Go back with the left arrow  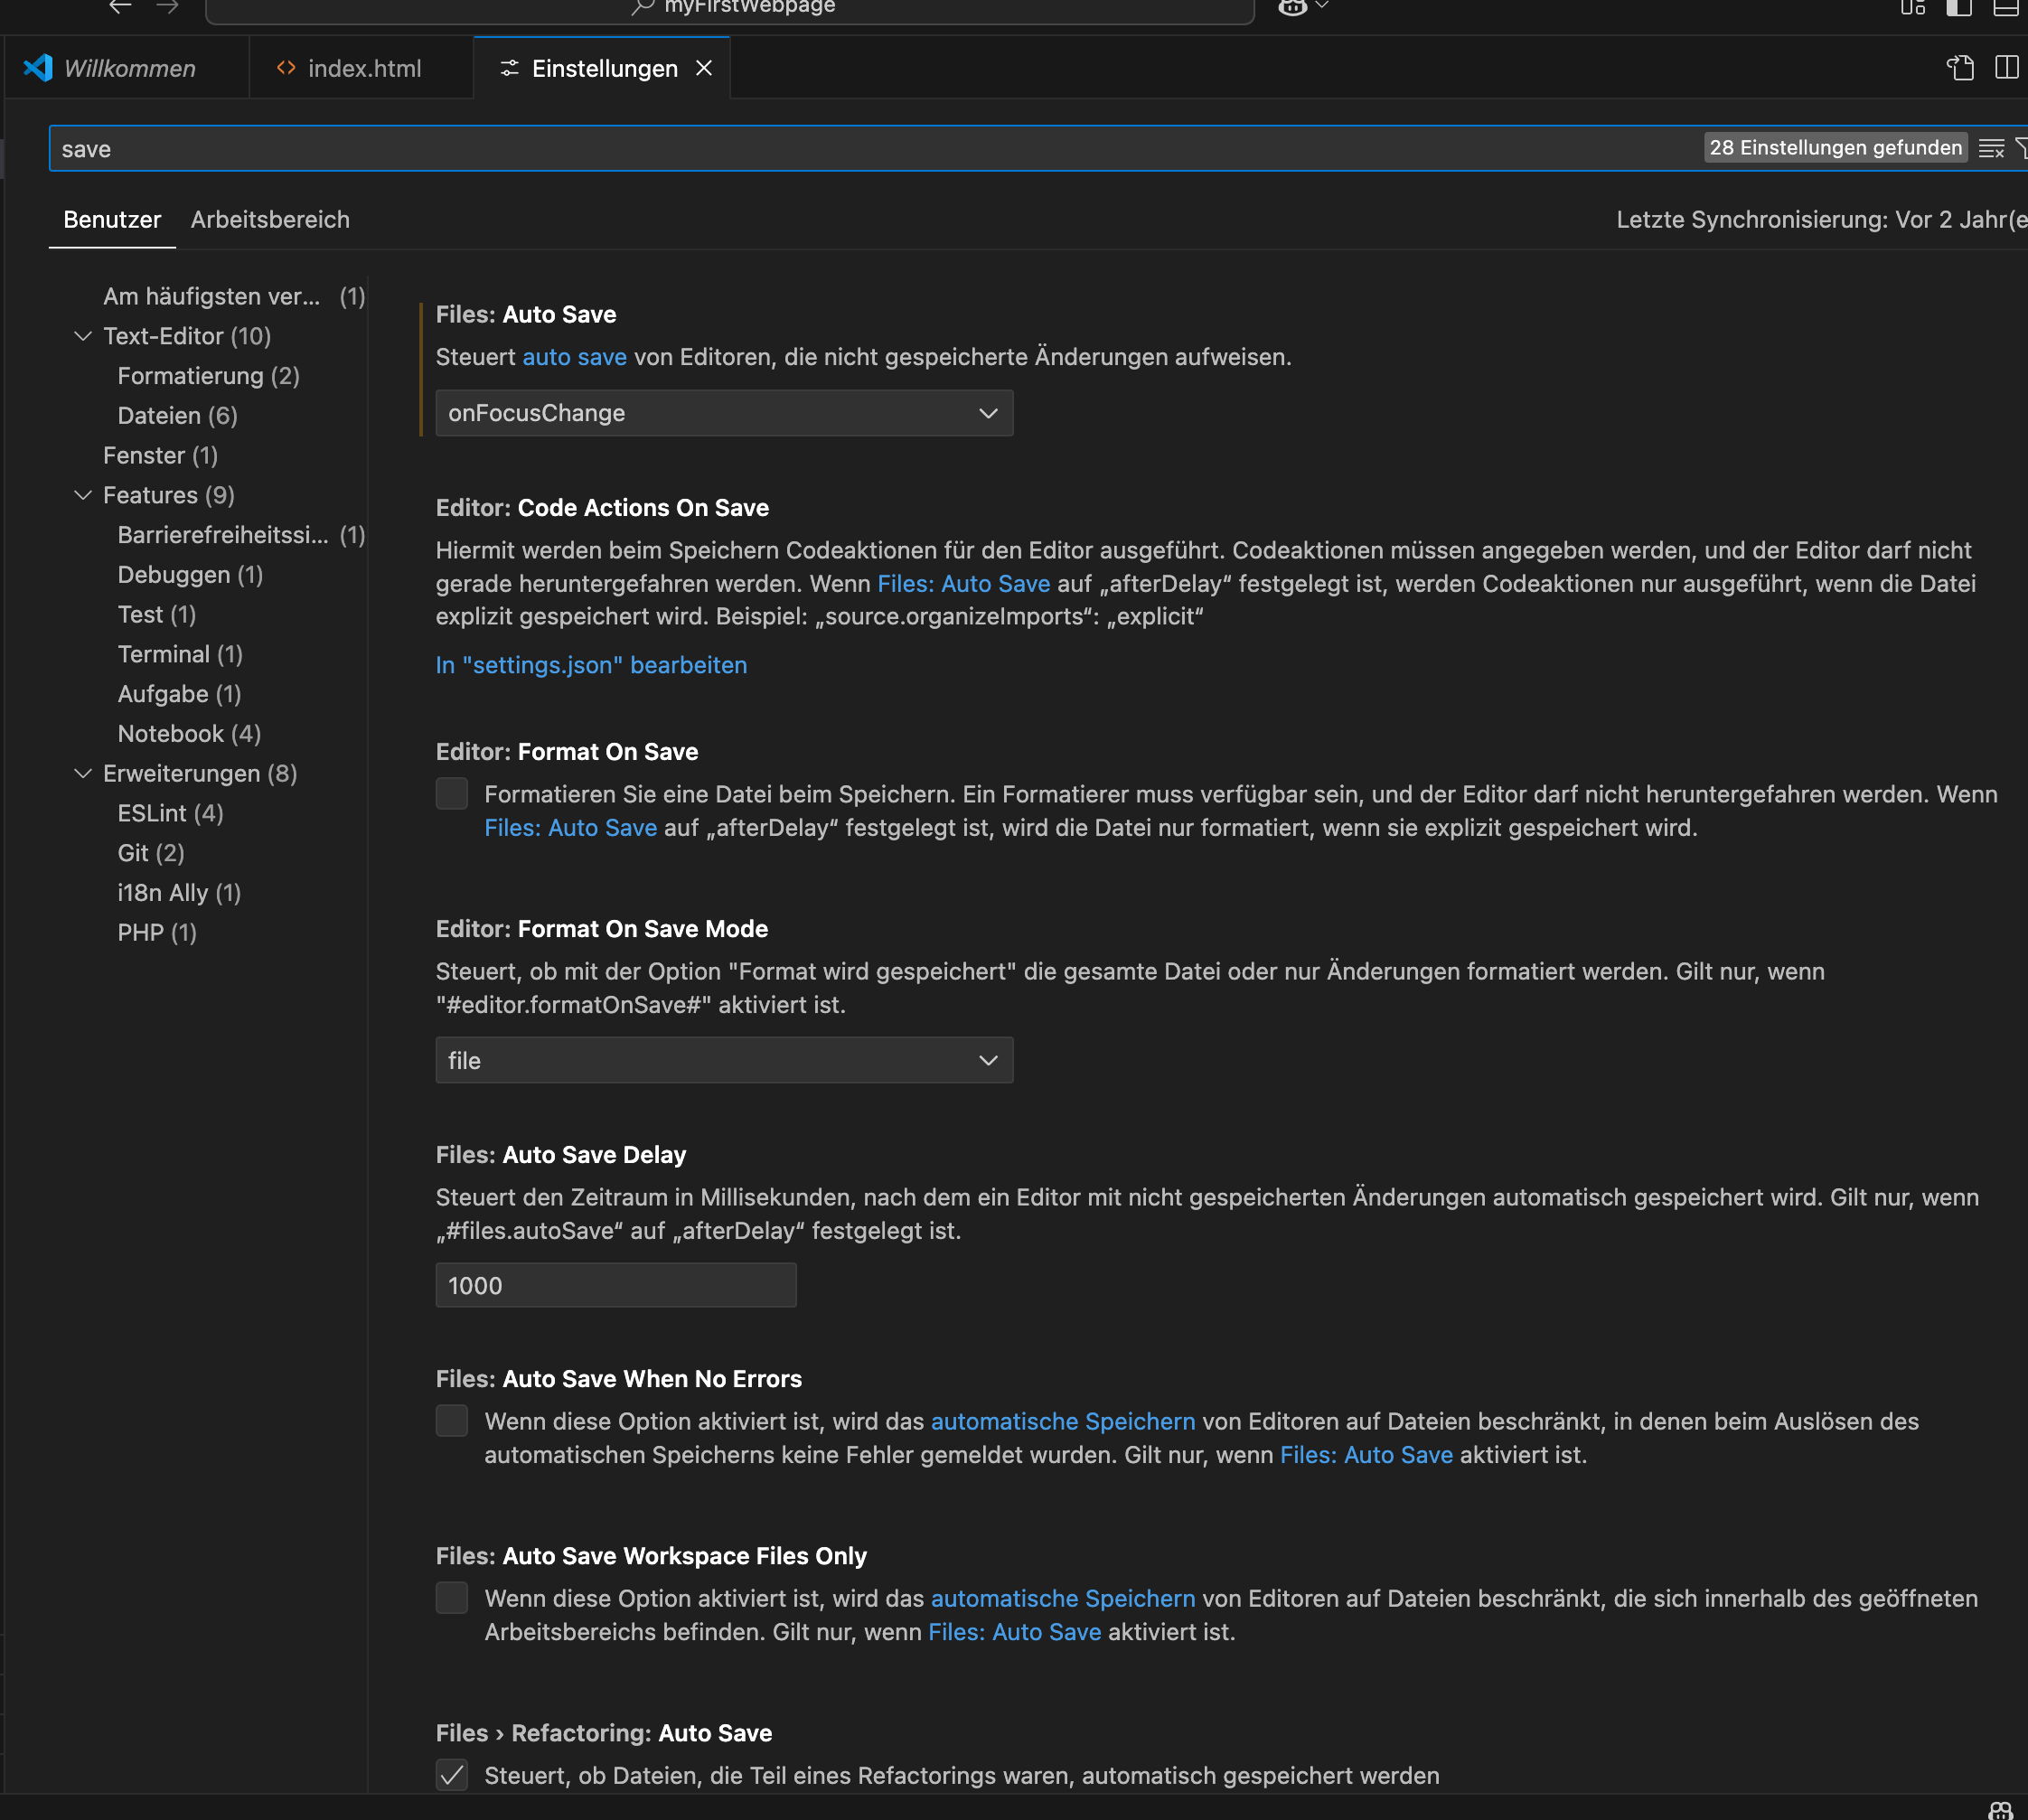coord(120,7)
